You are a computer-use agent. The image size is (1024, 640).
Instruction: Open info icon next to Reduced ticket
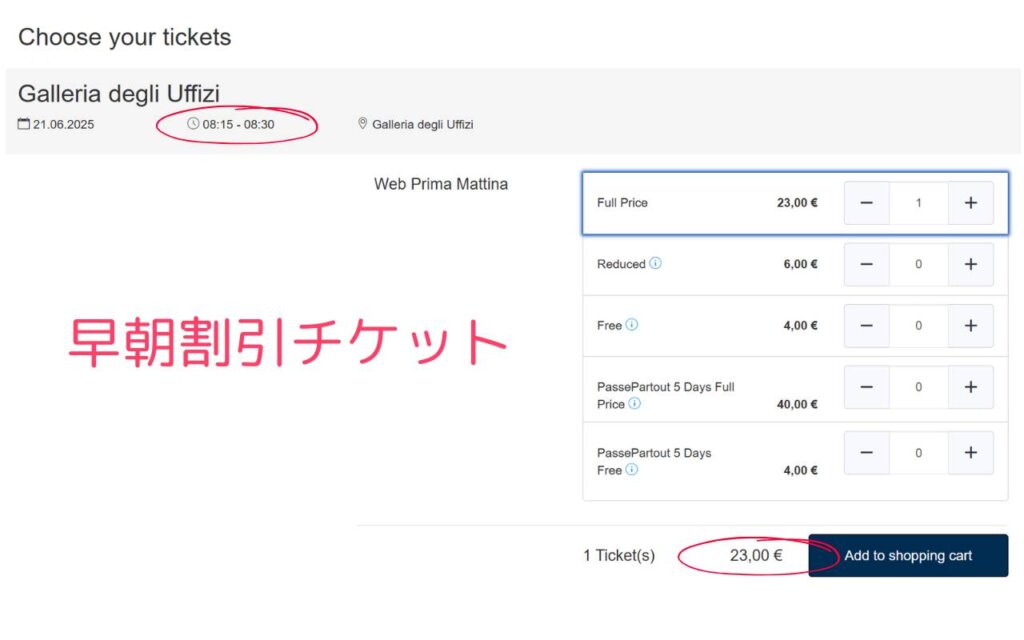pyautogui.click(x=655, y=263)
